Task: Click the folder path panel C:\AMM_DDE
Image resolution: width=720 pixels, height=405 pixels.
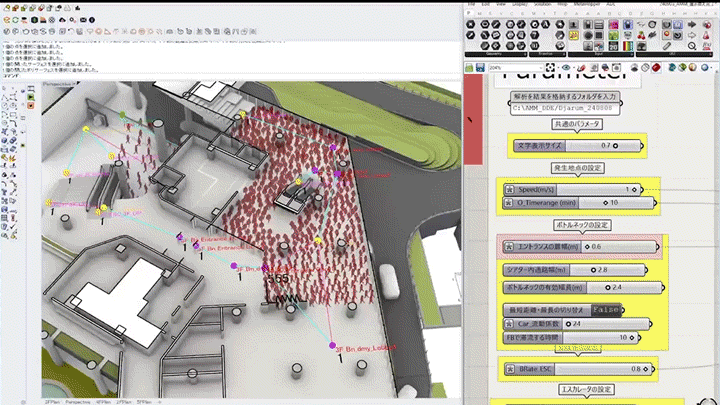Action: (565, 105)
